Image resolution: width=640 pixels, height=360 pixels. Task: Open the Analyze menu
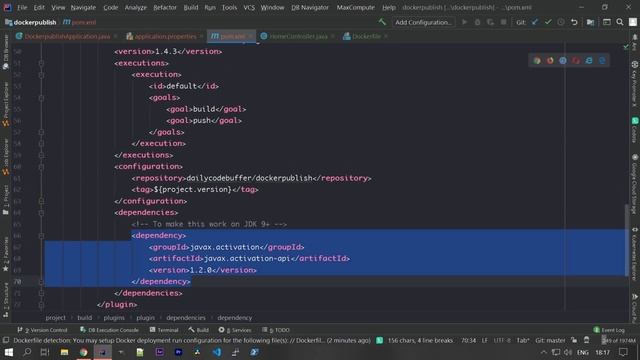click(136, 7)
